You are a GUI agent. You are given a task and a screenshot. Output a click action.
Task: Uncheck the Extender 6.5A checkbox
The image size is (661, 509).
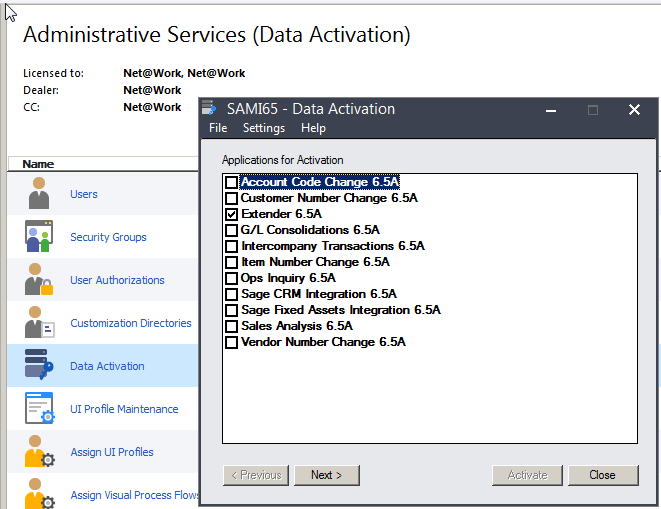click(232, 214)
